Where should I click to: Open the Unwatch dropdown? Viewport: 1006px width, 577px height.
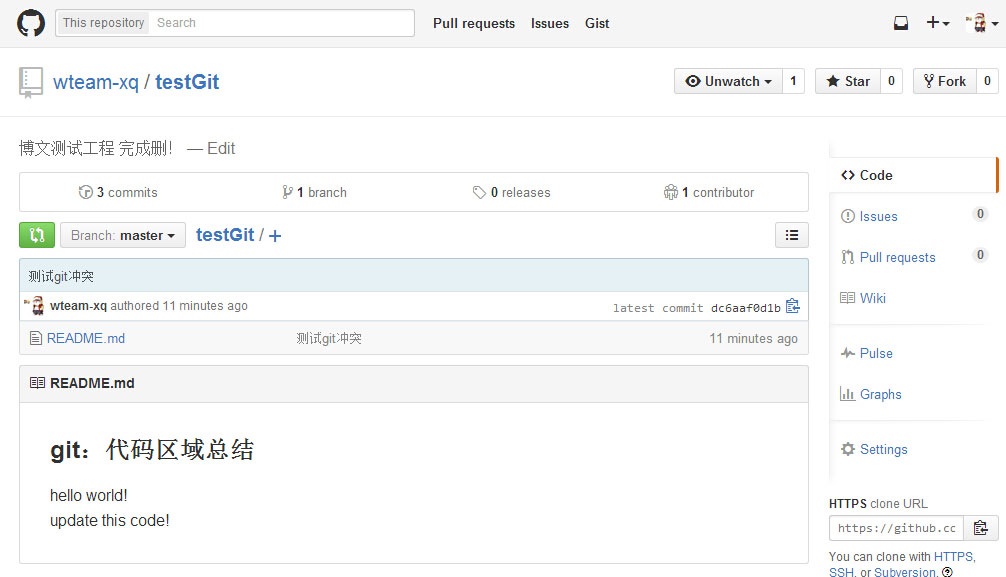[728, 81]
